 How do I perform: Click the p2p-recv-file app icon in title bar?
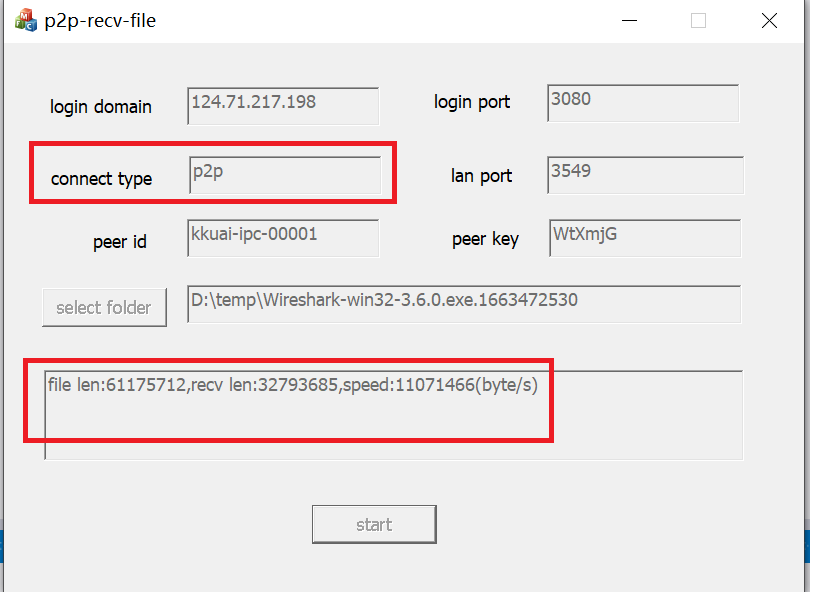[25, 21]
